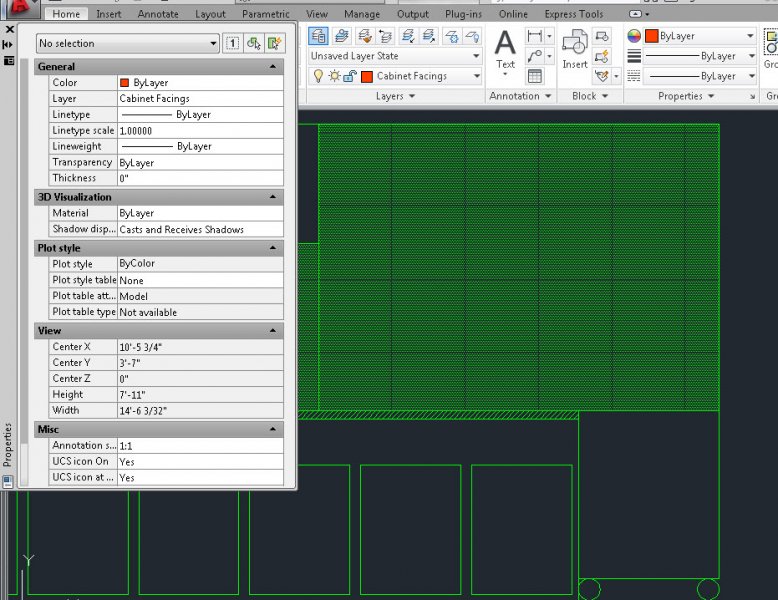778x600 pixels.
Task: Switch to the Parametric tab
Action: click(x=265, y=14)
